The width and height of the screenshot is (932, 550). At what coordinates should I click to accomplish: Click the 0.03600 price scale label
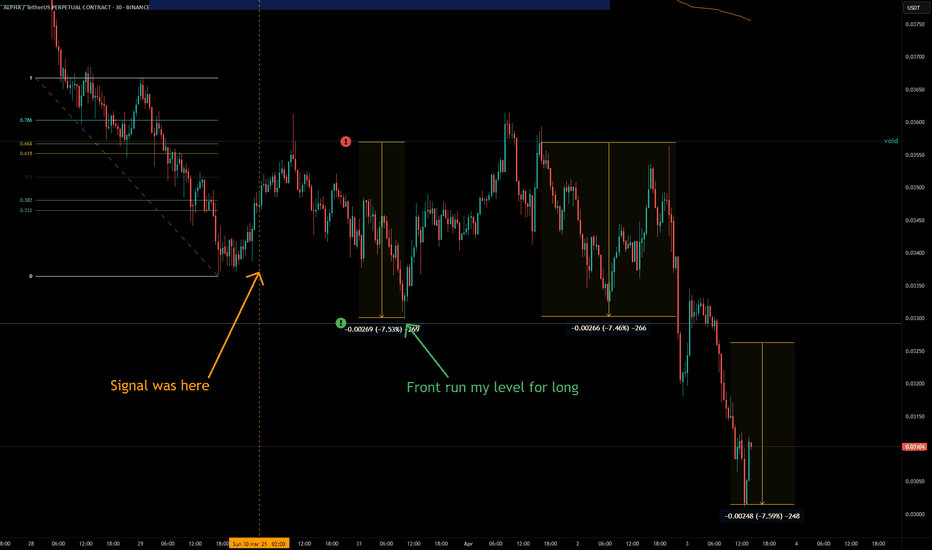(914, 122)
